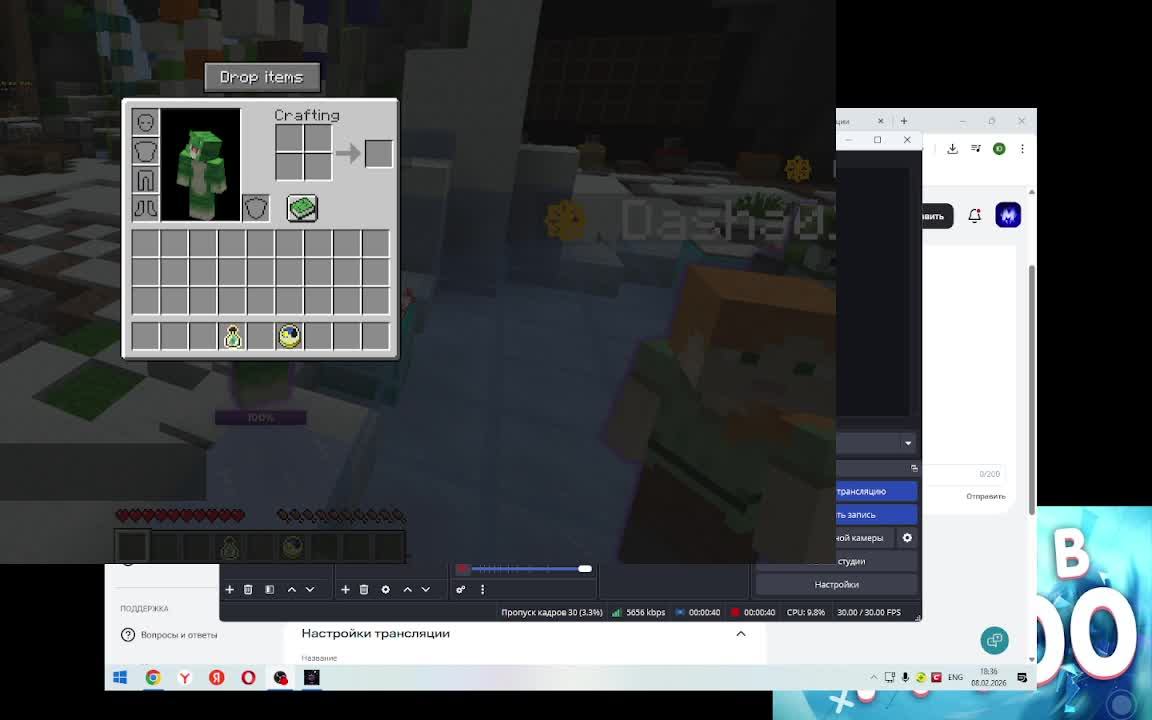Focus the chat message input field
This screenshot has width=1152, height=720.
(x=964, y=475)
